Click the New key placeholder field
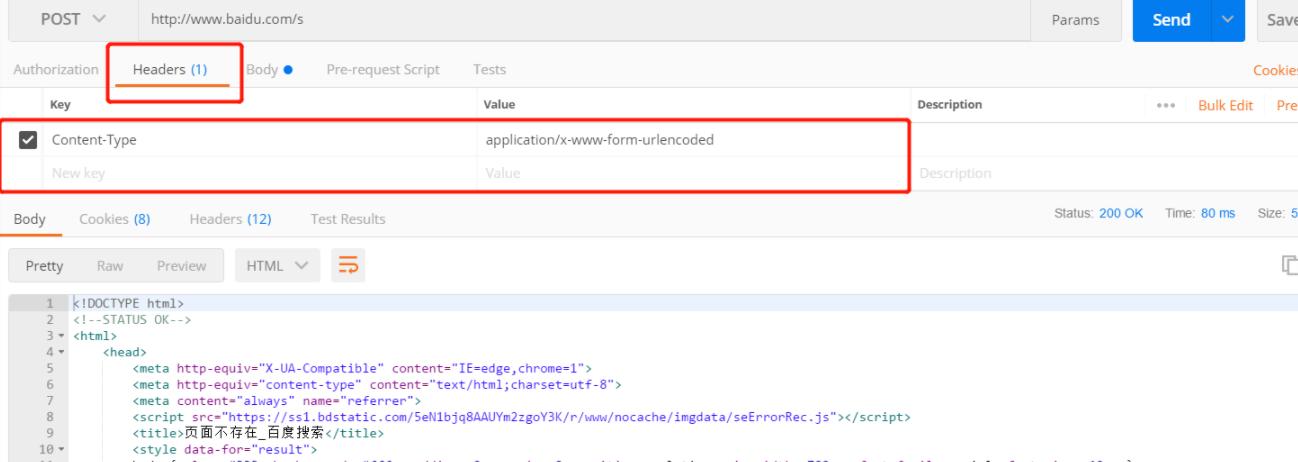Image resolution: width=1298 pixels, height=462 pixels. click(262, 173)
